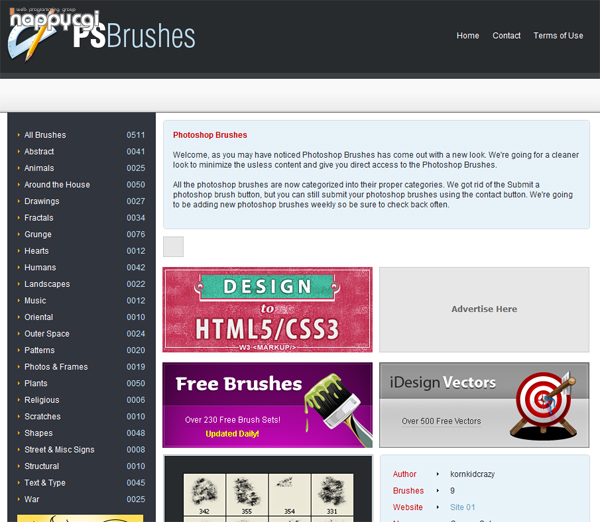The width and height of the screenshot is (600, 522).
Task: Open the Home menu item
Action: 468,36
